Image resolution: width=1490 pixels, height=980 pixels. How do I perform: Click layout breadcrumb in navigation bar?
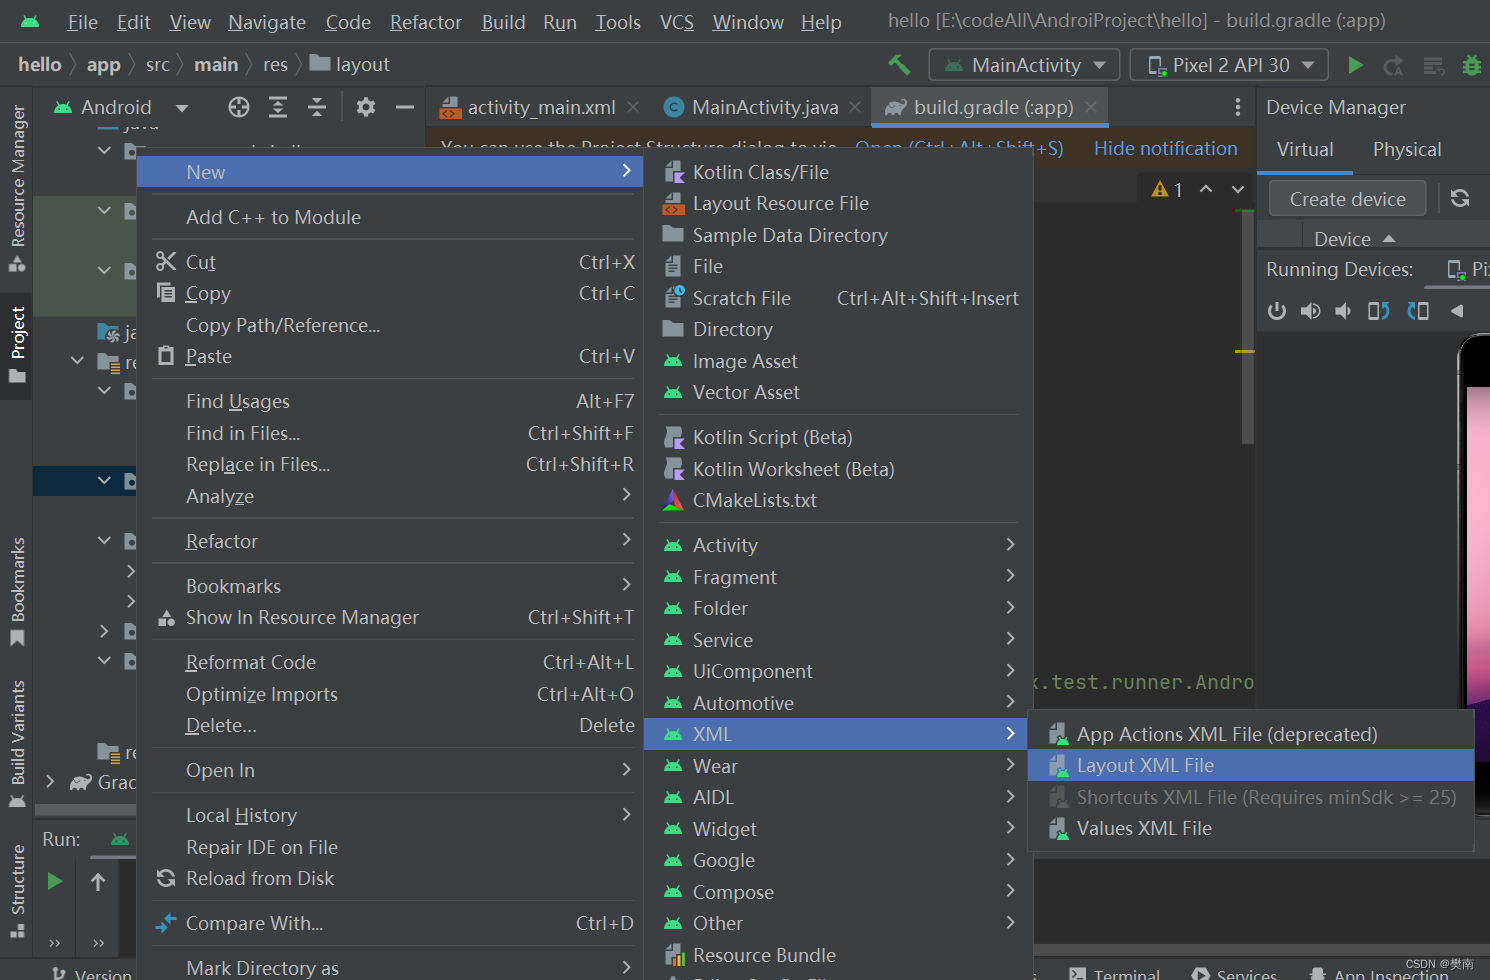tap(349, 64)
